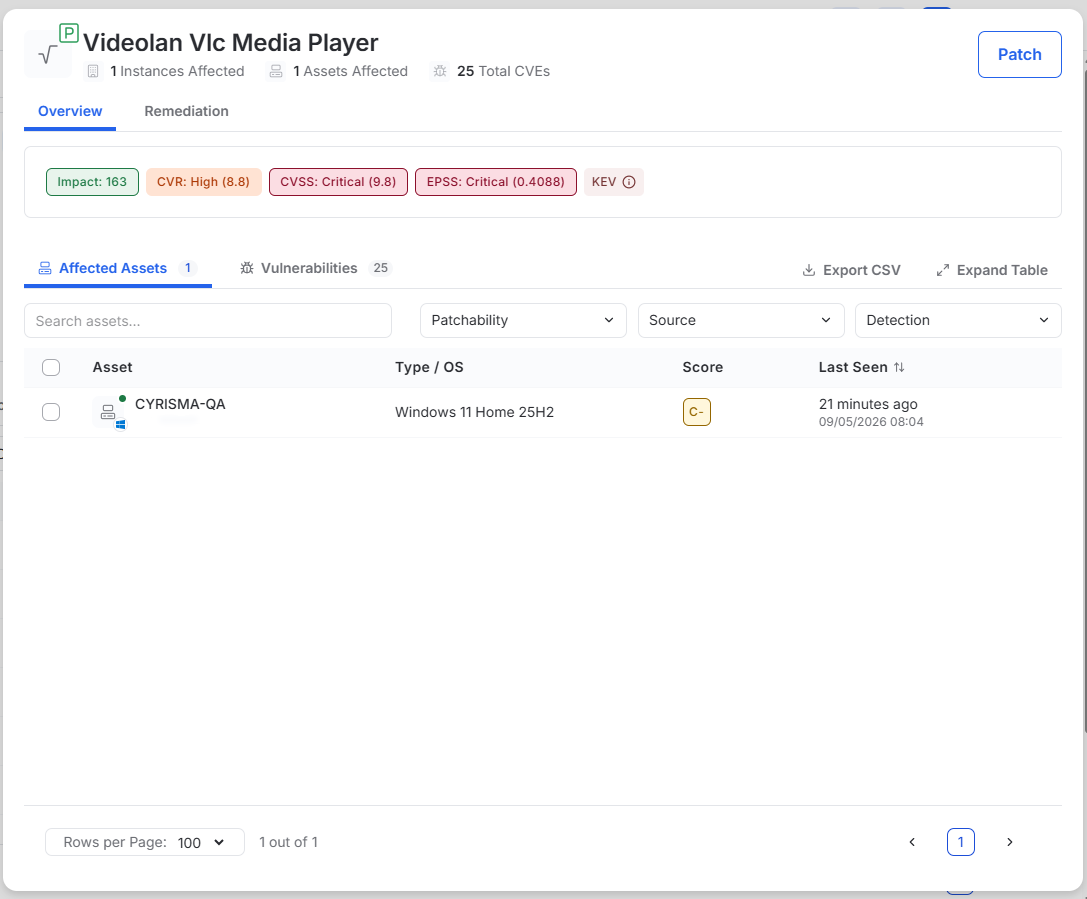Click the EPSS: Critical (0.4088) badge
The width and height of the screenshot is (1087, 899).
tap(496, 182)
